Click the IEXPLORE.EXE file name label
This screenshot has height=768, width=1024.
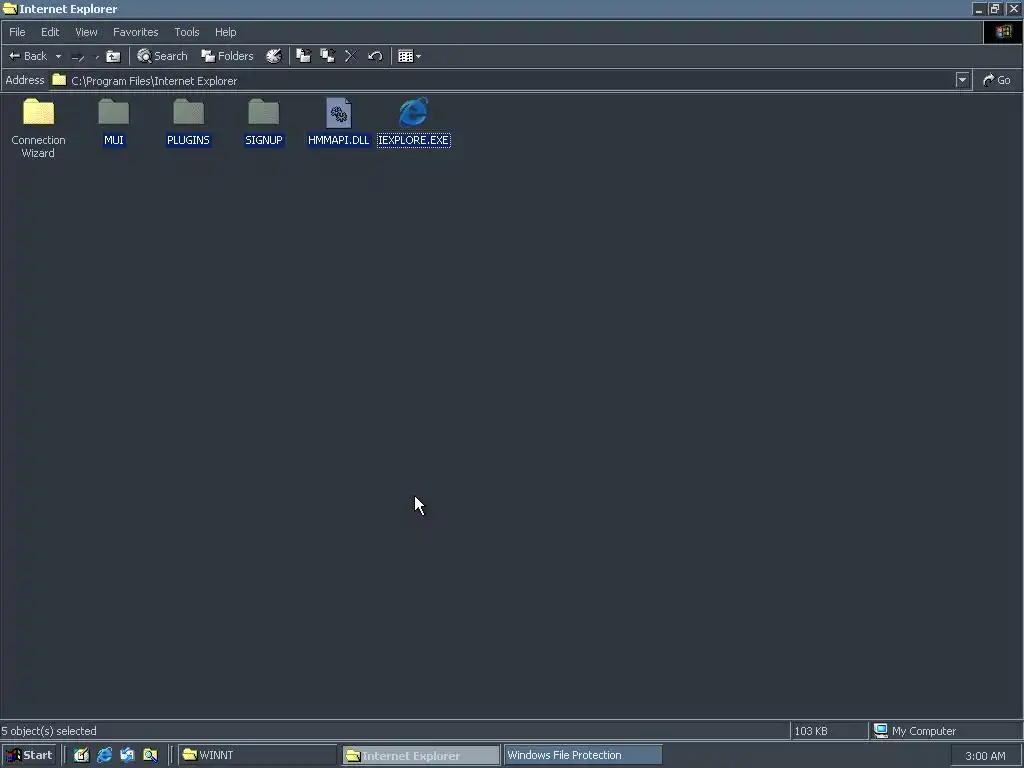[413, 140]
